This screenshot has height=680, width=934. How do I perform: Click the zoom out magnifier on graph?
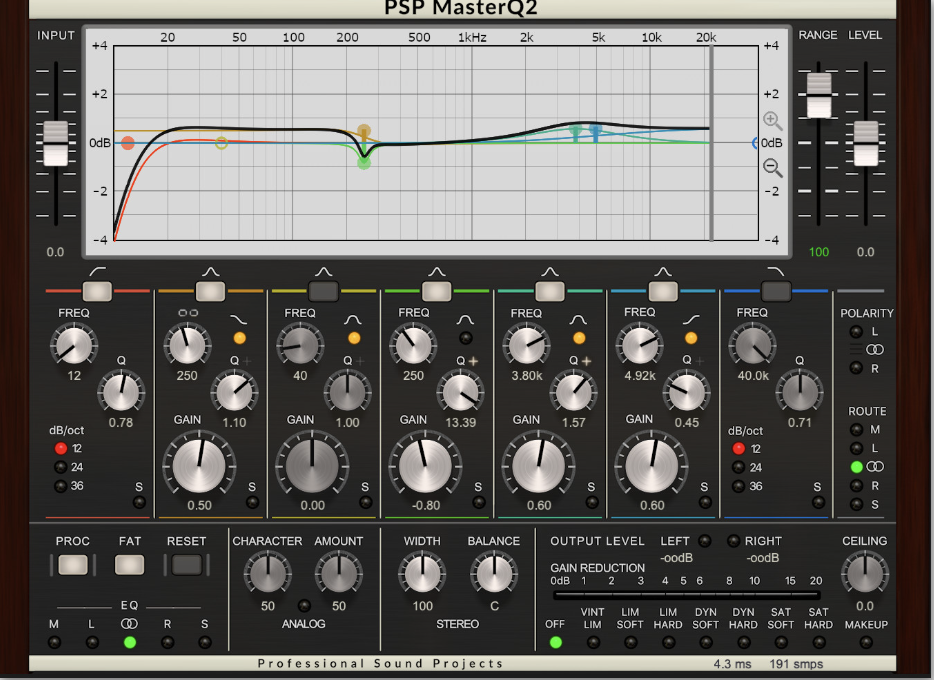pos(773,167)
